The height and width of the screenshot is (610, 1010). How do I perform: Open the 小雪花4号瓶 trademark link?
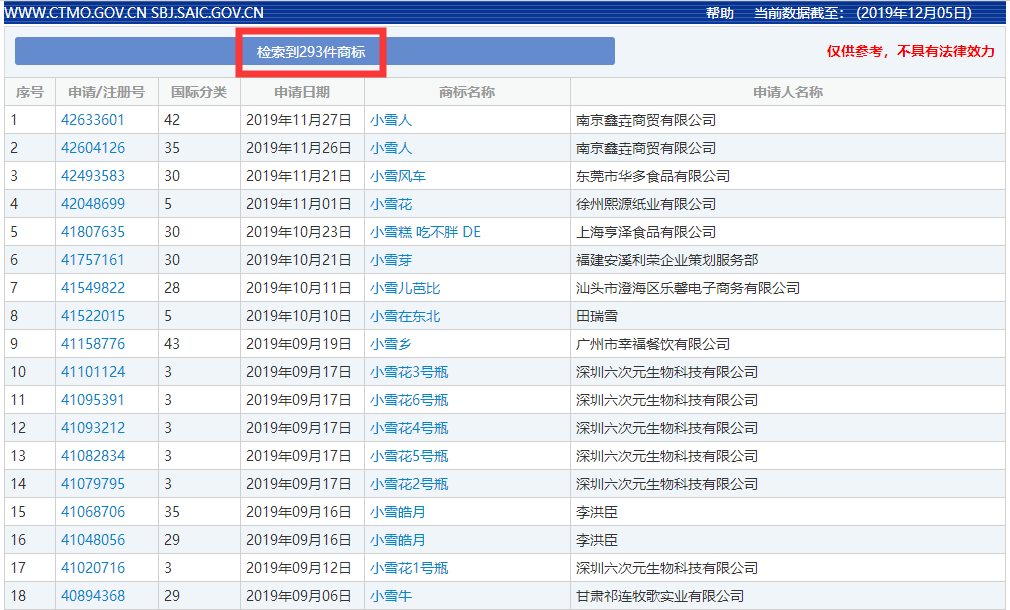point(408,428)
